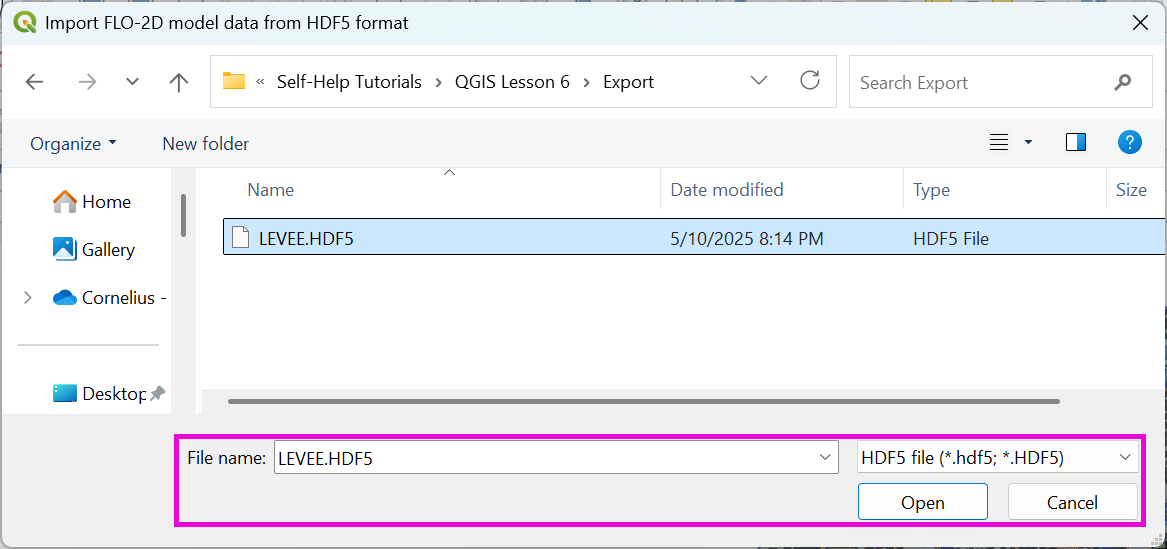Screen dimensions: 1167x549
Task: Open the Help question mark icon
Action: click(x=1129, y=143)
